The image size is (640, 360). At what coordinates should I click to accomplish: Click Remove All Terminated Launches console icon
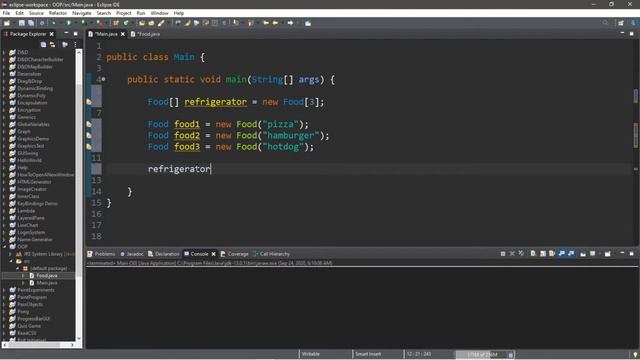click(x=521, y=253)
